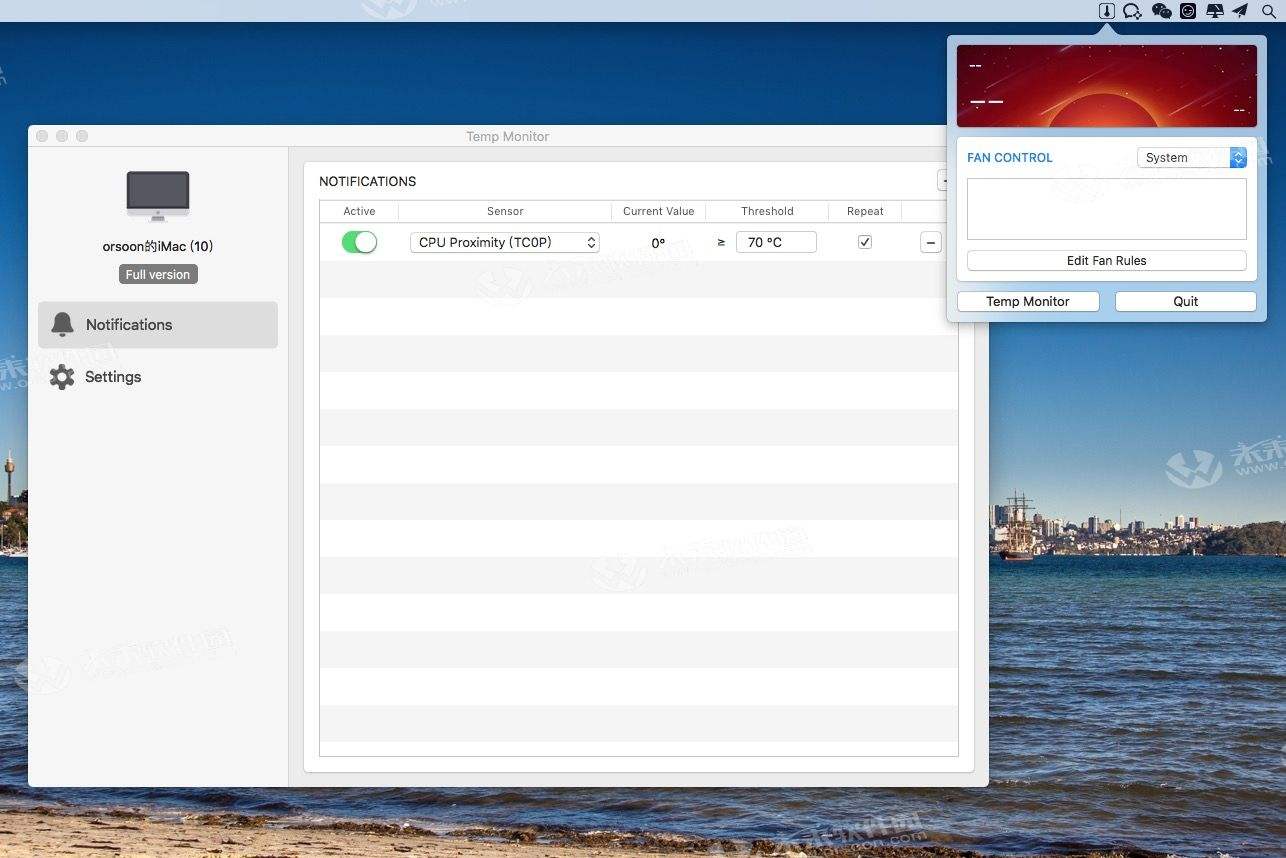Click the Spotlight search magnifier icon
1286x858 pixels.
click(x=1268, y=11)
